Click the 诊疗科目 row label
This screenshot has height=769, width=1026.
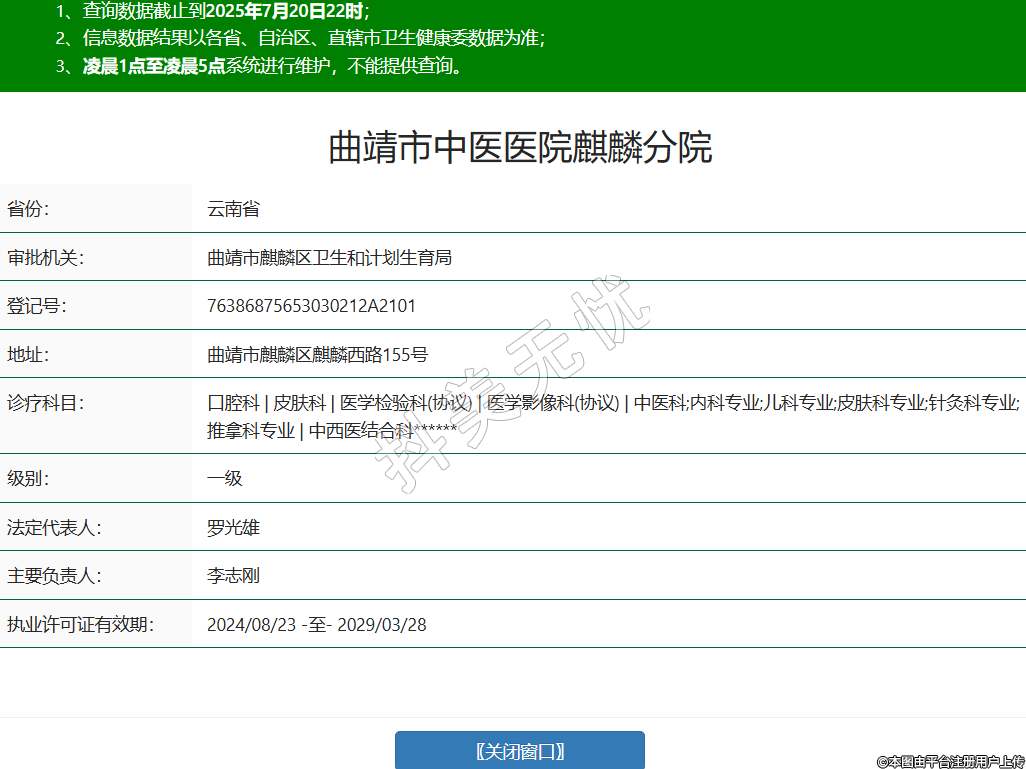(45, 403)
